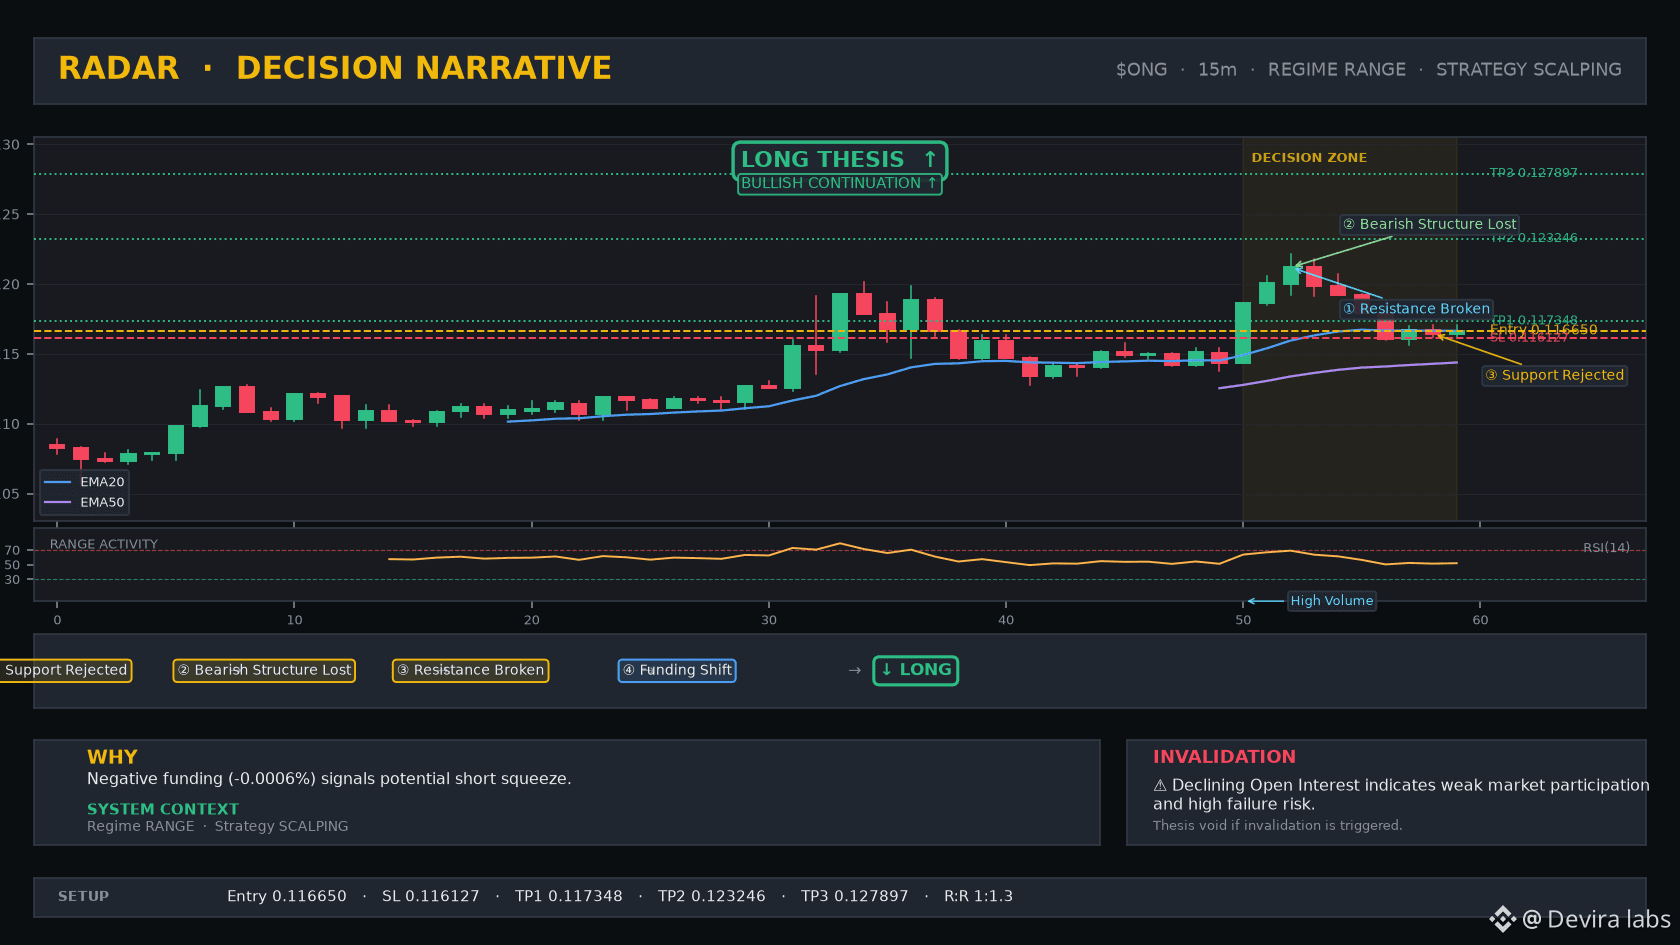Click the negative funding explanation sentence
This screenshot has height=945, width=1680.
pos(329,779)
